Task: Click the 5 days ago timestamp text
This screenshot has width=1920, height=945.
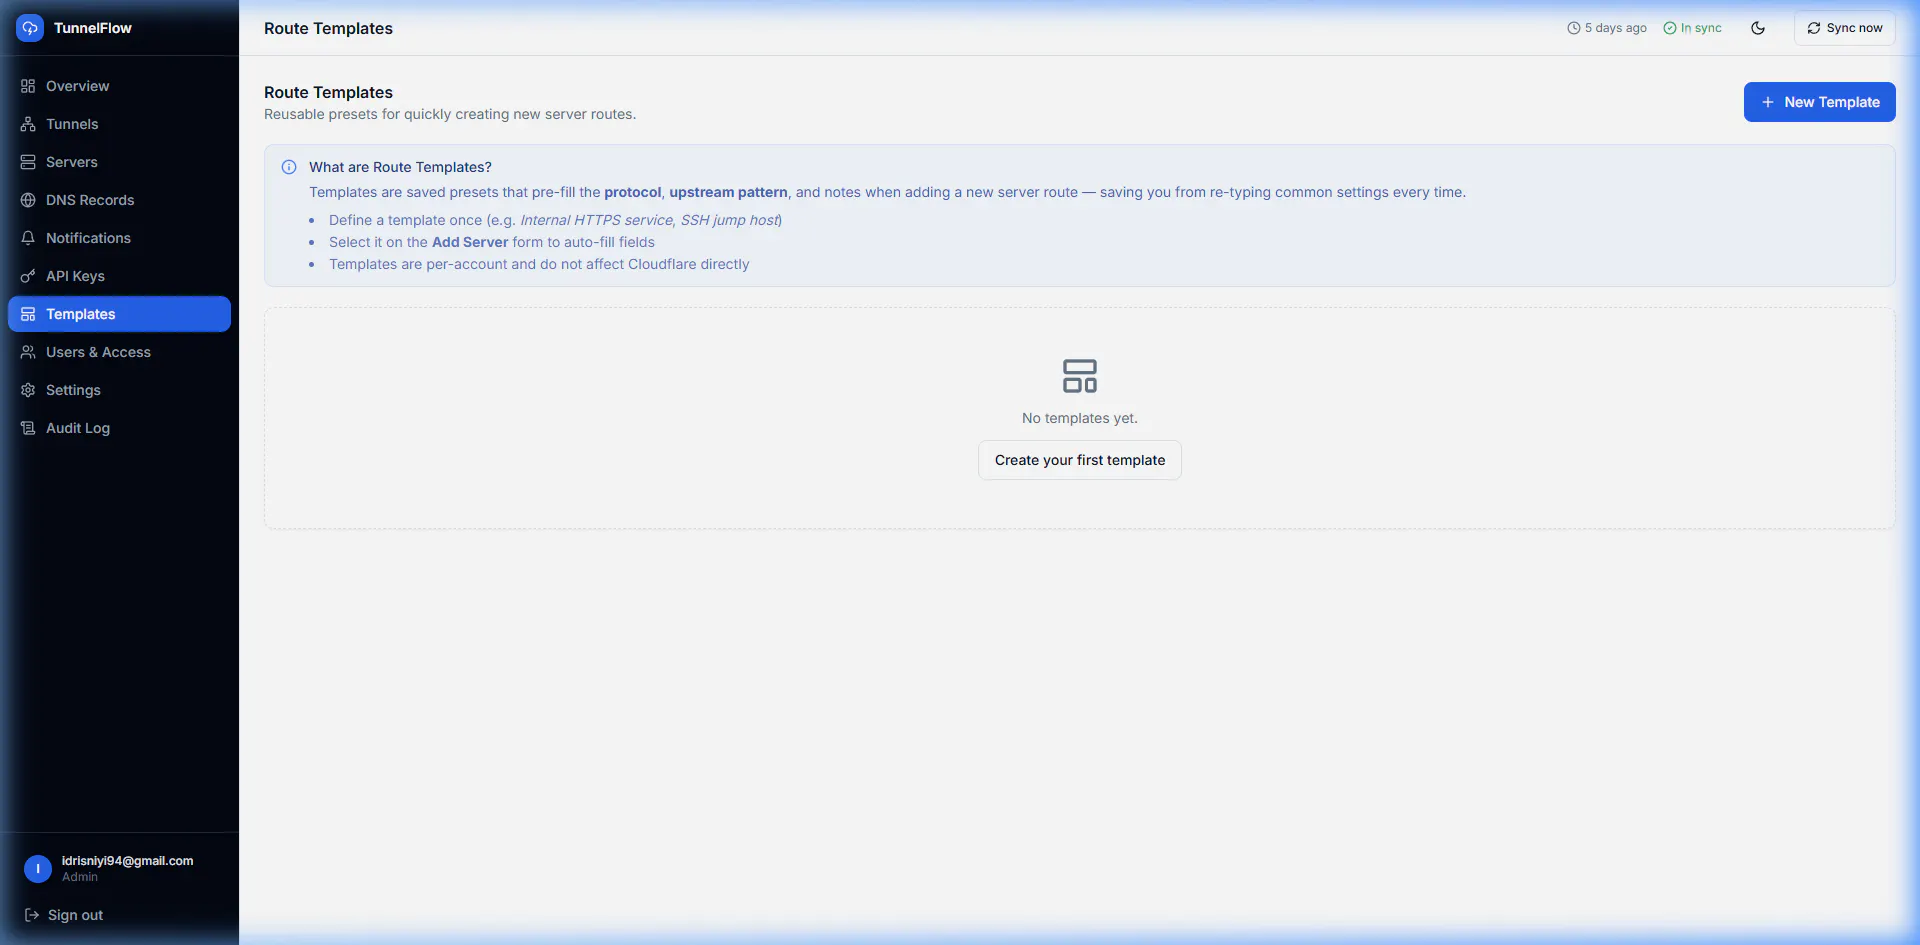Action: click(x=1615, y=28)
